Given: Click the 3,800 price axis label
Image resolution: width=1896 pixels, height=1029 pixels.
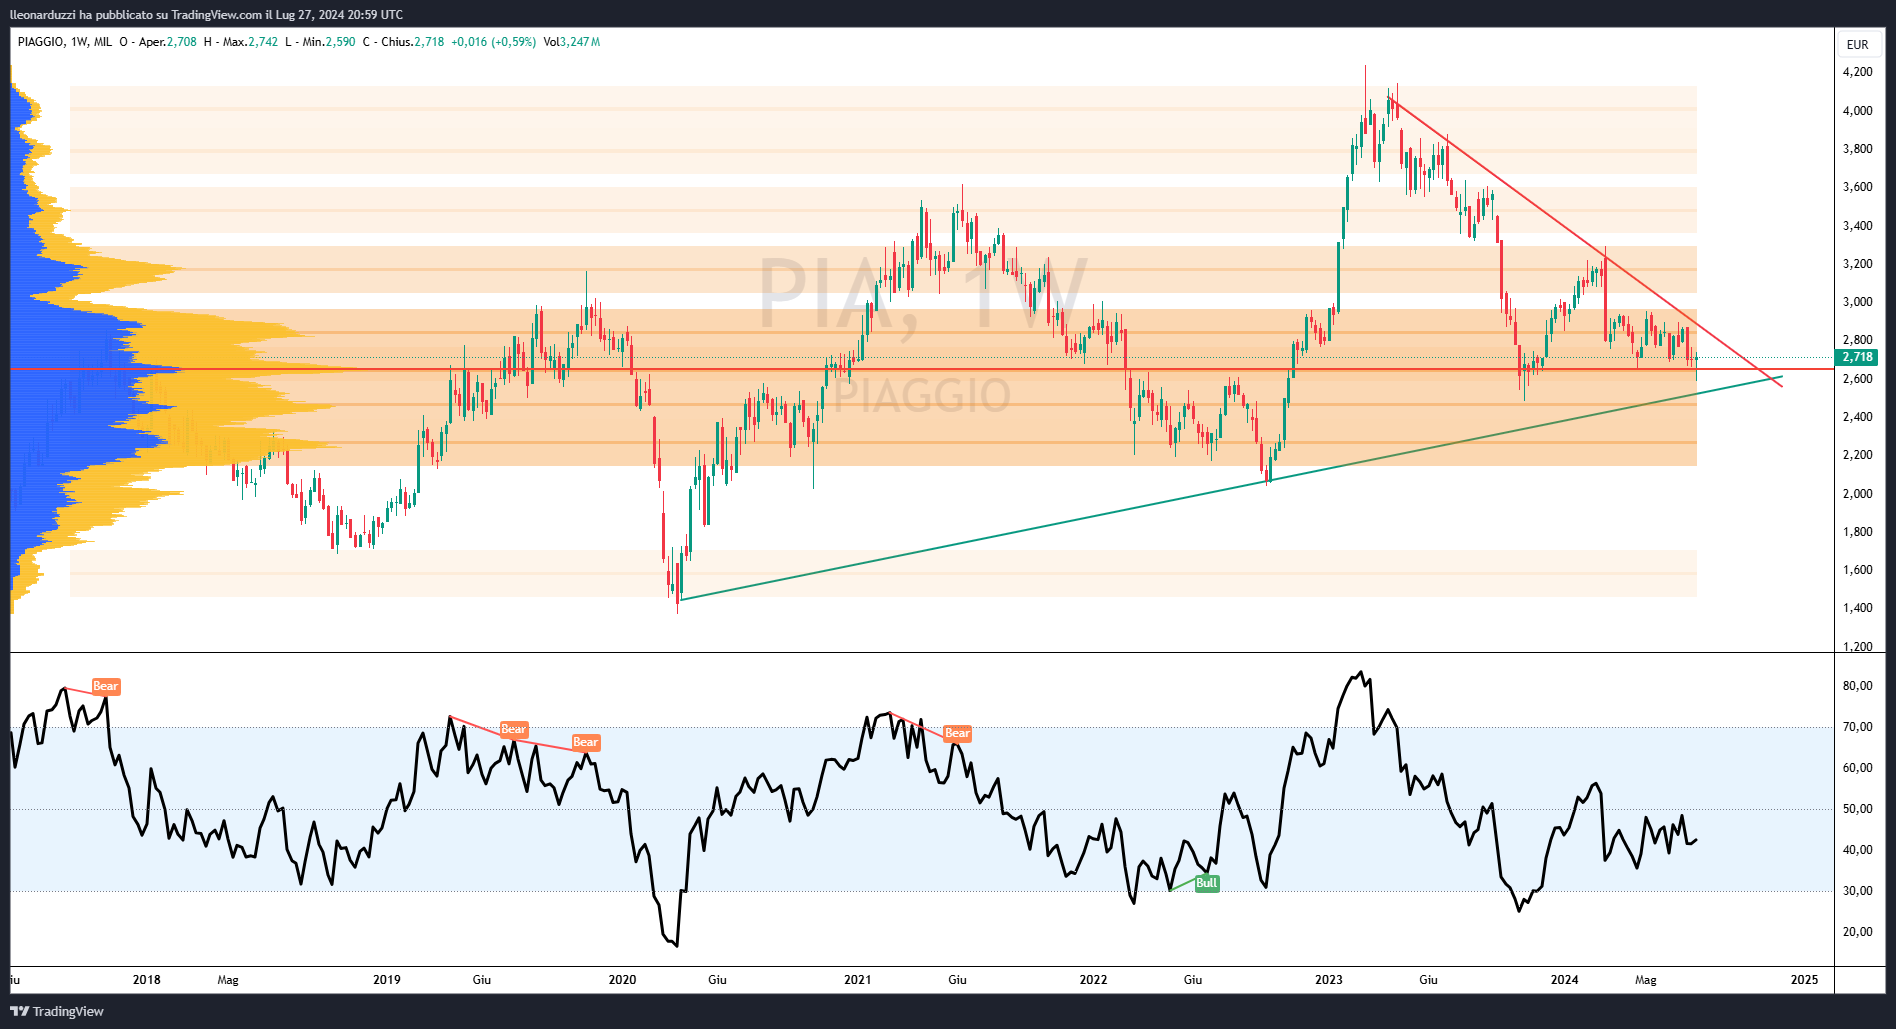Looking at the screenshot, I should click(x=1858, y=149).
